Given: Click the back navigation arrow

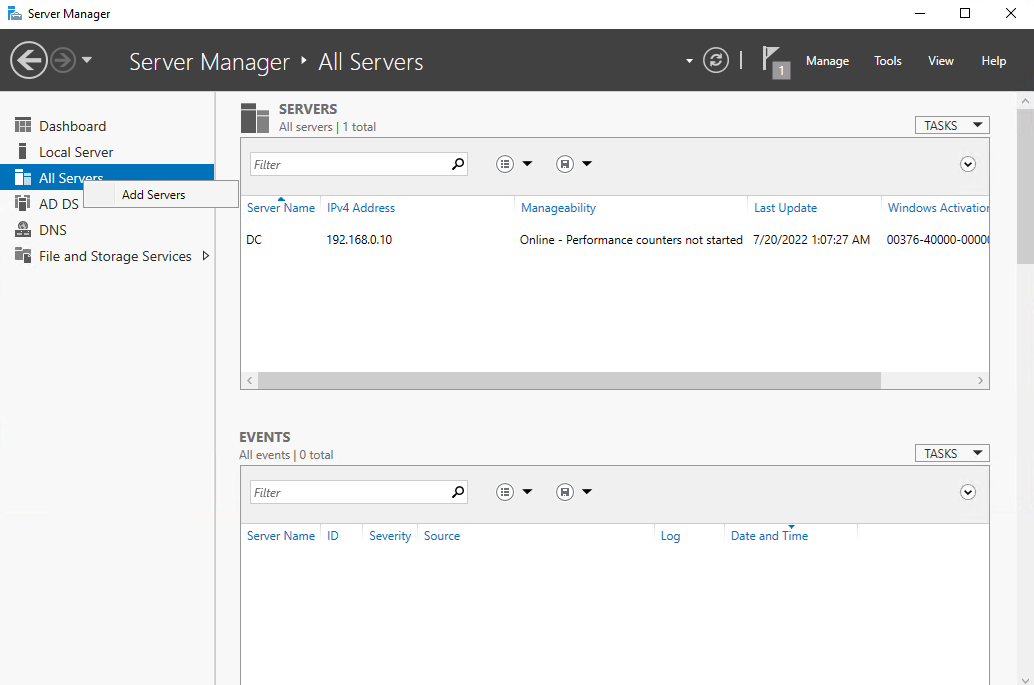Looking at the screenshot, I should click(x=28, y=60).
